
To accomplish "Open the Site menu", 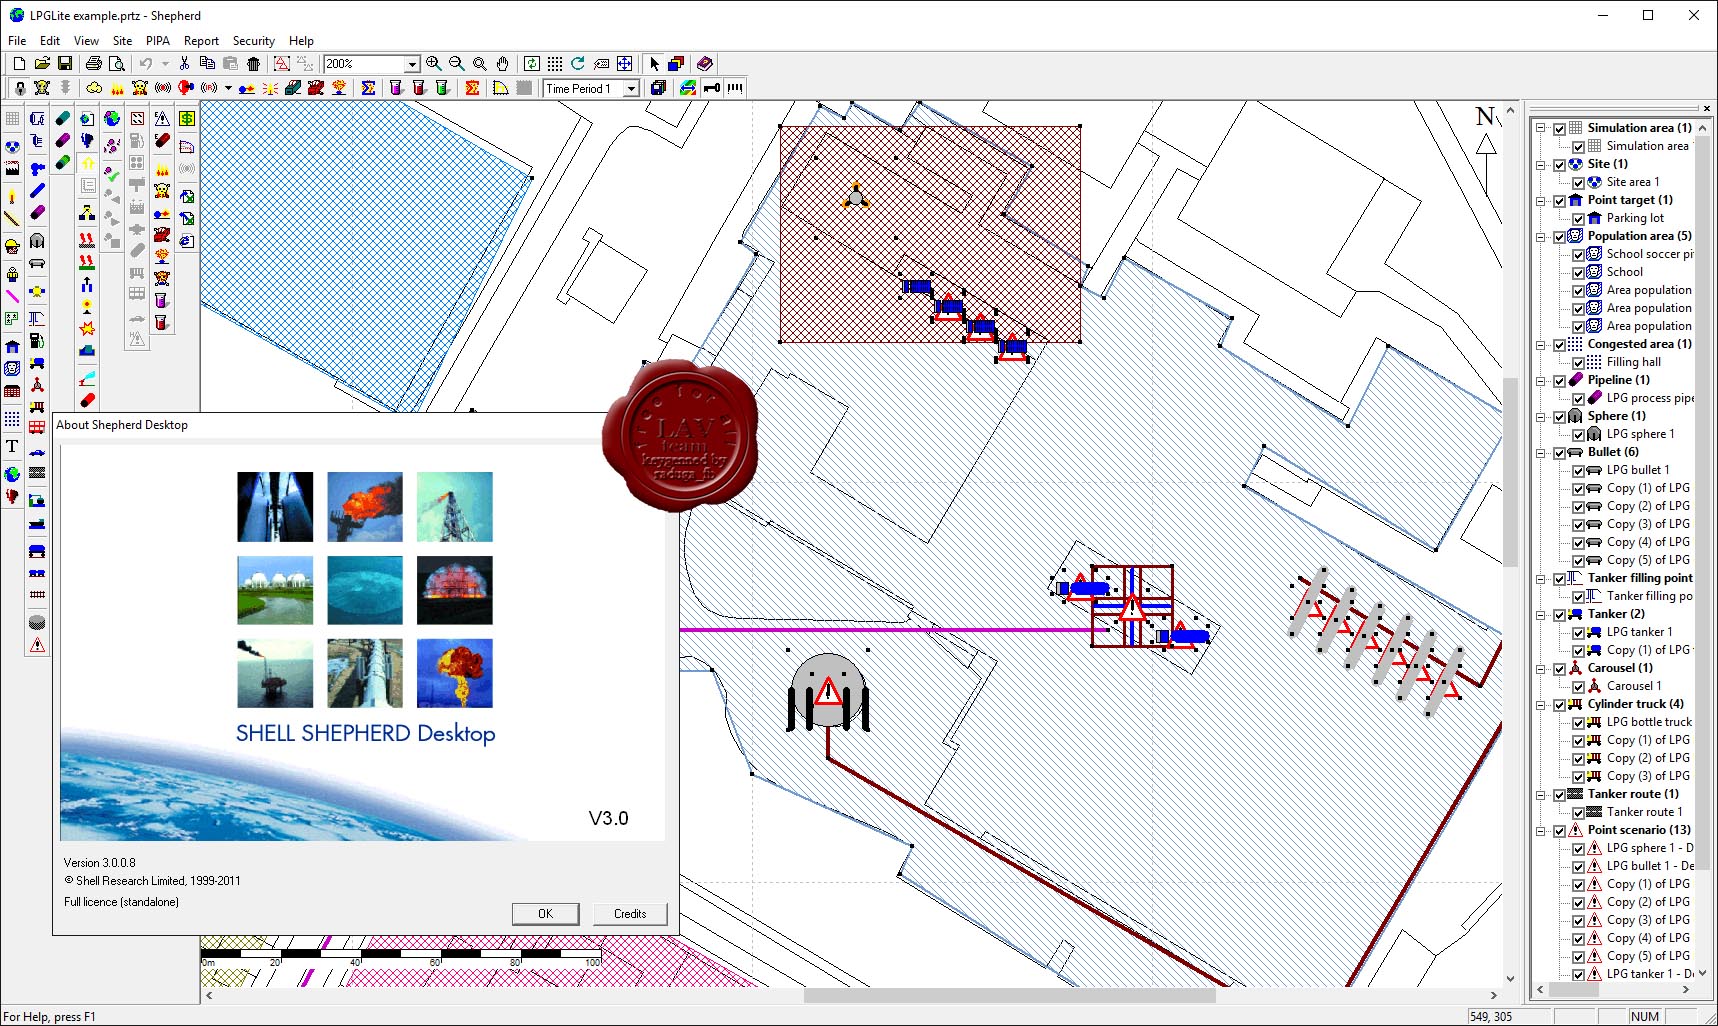I will [122, 41].
